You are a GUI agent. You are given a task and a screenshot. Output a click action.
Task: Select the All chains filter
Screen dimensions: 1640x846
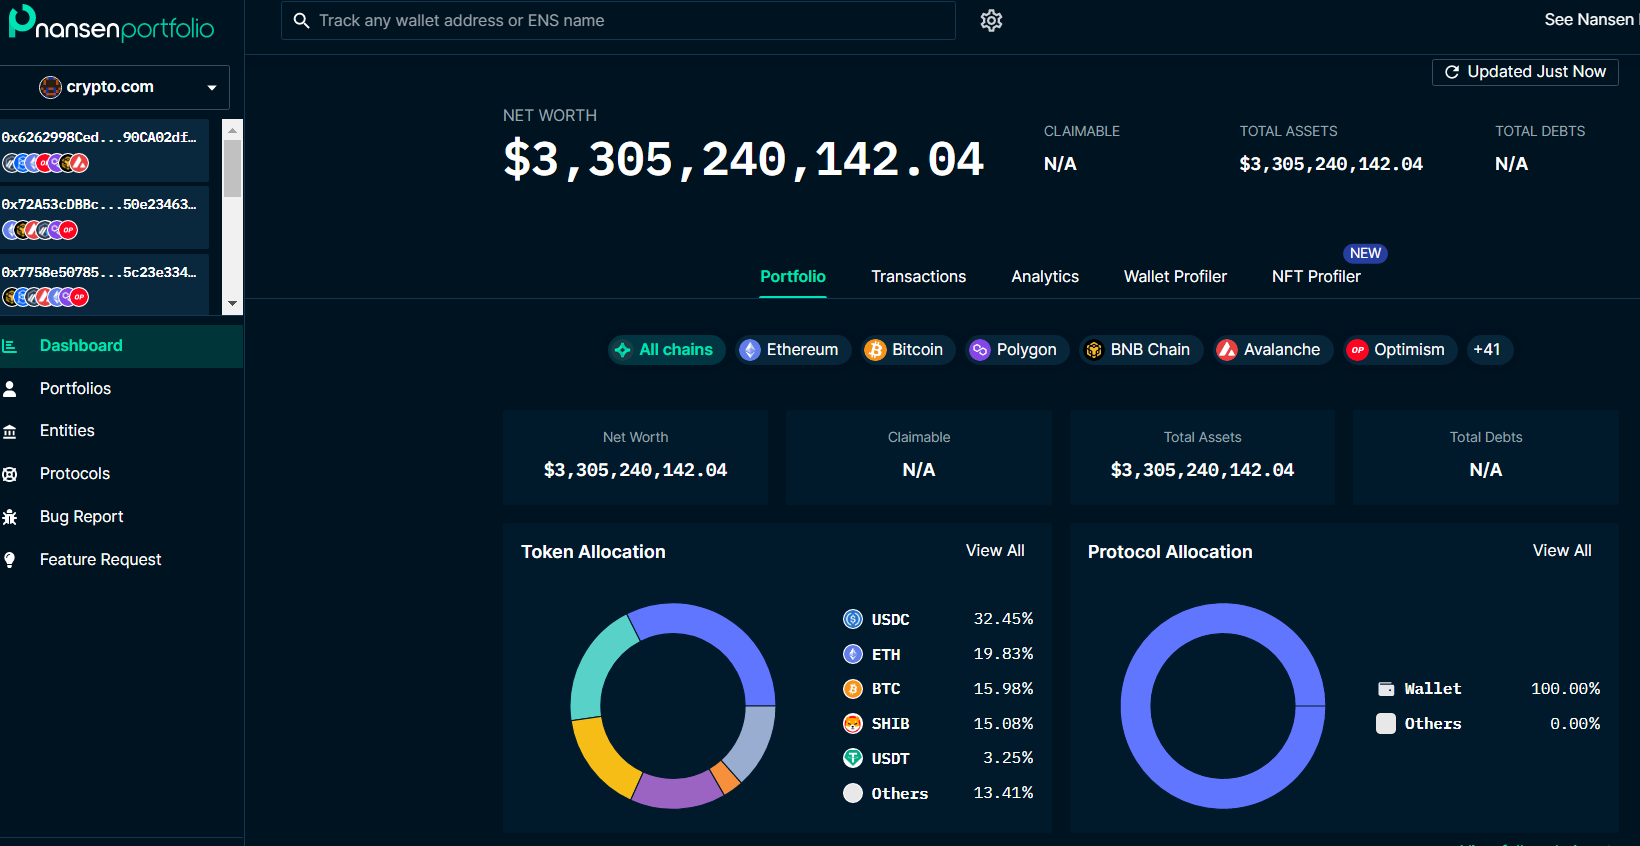pyautogui.click(x=666, y=350)
